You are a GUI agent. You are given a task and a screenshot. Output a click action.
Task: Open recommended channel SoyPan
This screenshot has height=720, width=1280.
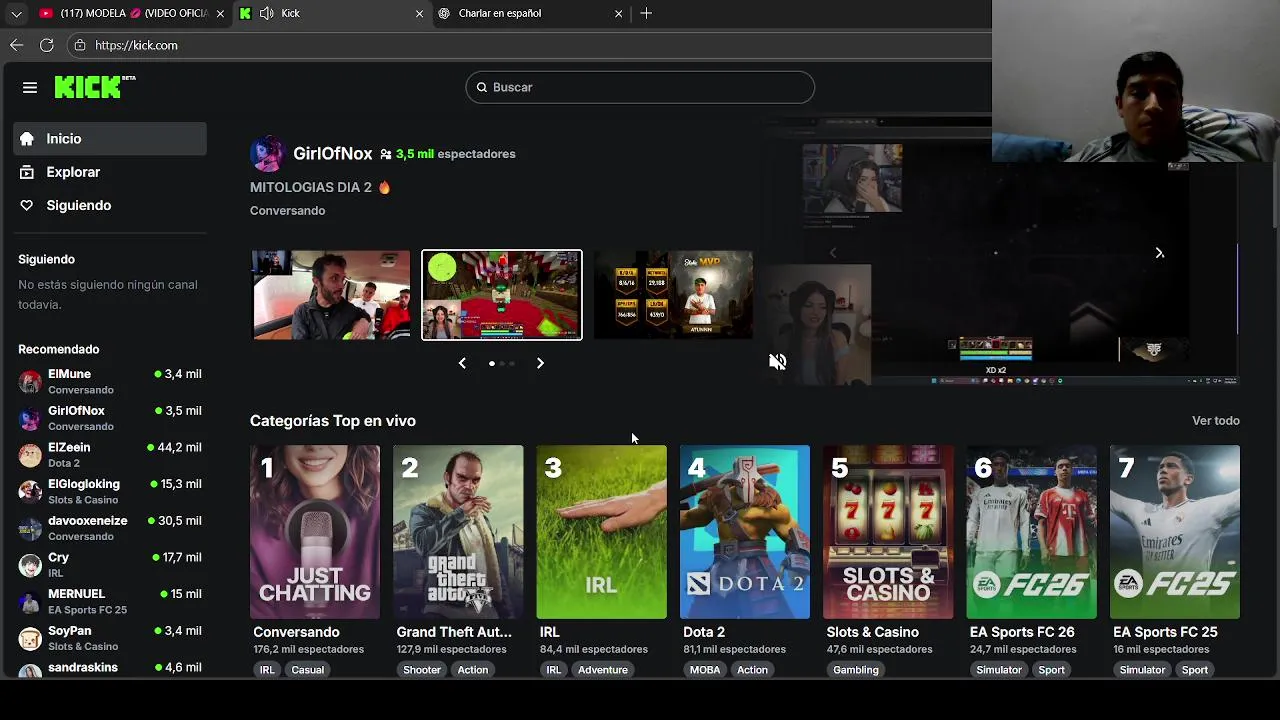[110, 638]
